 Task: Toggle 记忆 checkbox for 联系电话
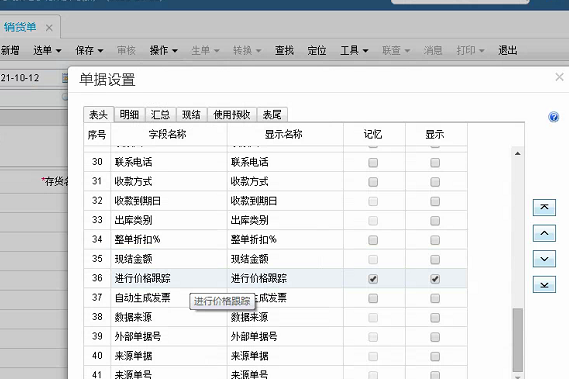(x=373, y=162)
